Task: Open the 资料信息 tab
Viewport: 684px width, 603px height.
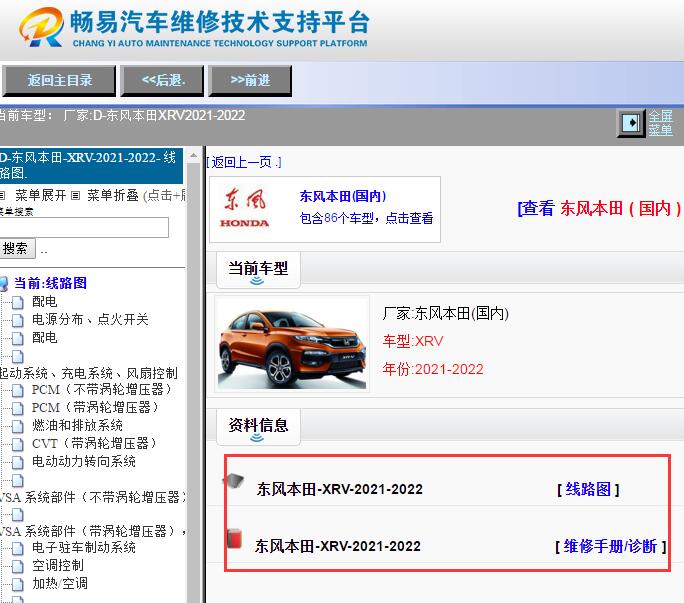Action: (x=258, y=425)
